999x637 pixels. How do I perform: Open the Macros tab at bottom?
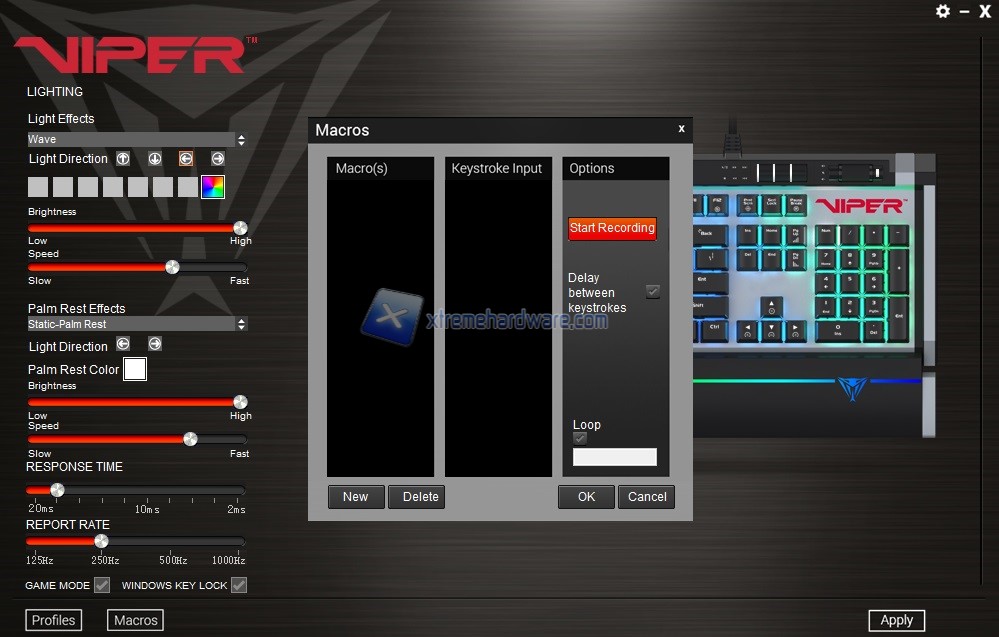pyautogui.click(x=136, y=620)
